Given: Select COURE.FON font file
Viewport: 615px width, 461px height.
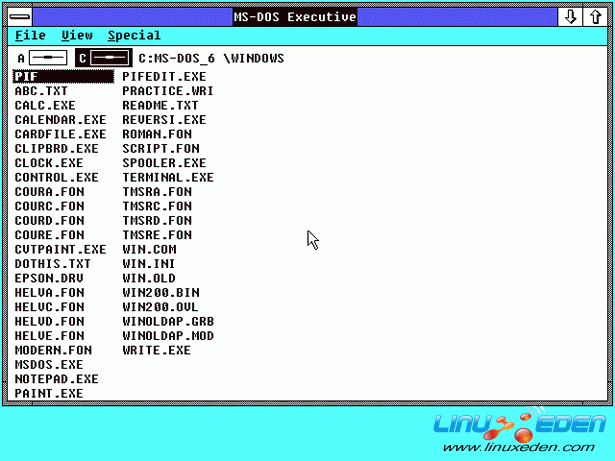Looking at the screenshot, I should point(49,235).
